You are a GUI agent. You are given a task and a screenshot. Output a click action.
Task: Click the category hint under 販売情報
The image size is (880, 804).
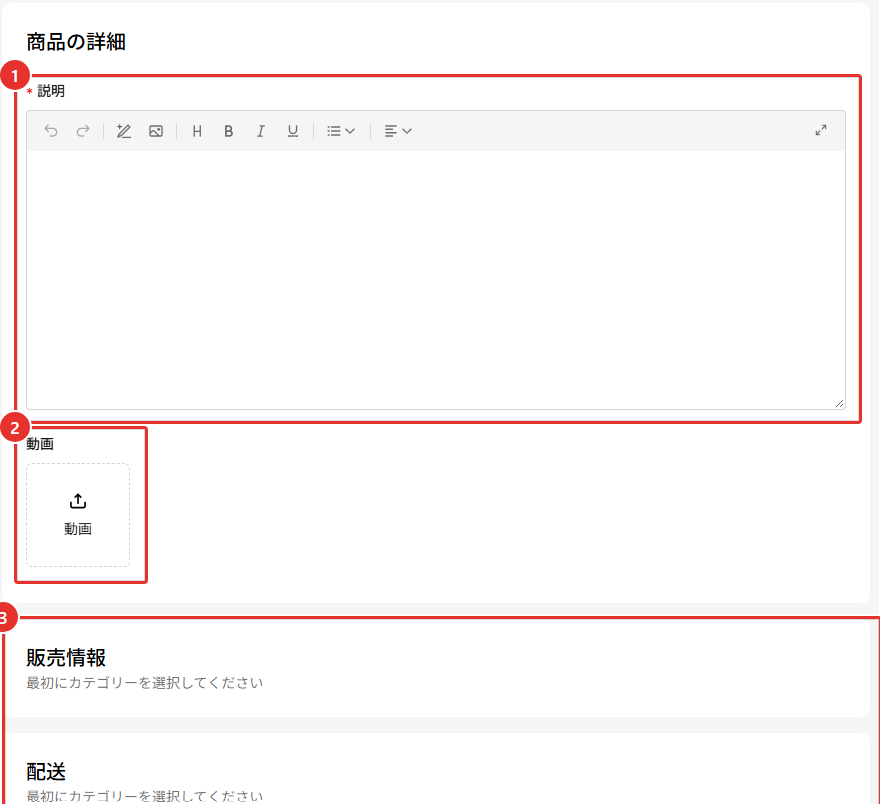point(145,683)
